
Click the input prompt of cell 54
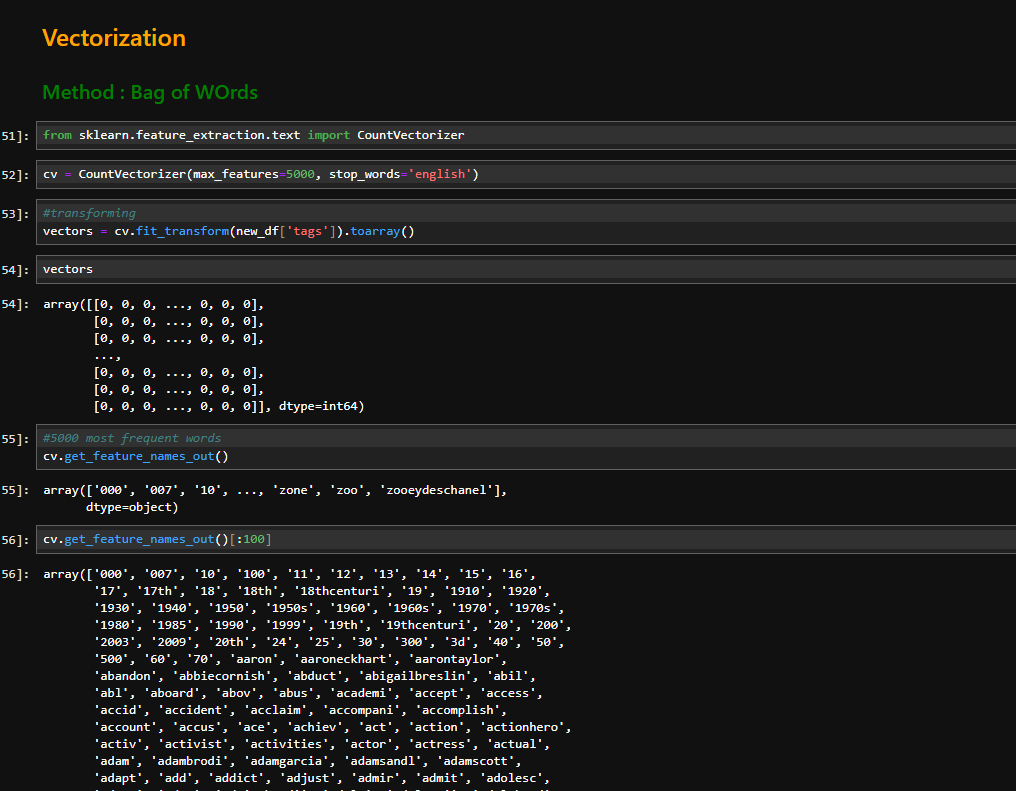15,269
